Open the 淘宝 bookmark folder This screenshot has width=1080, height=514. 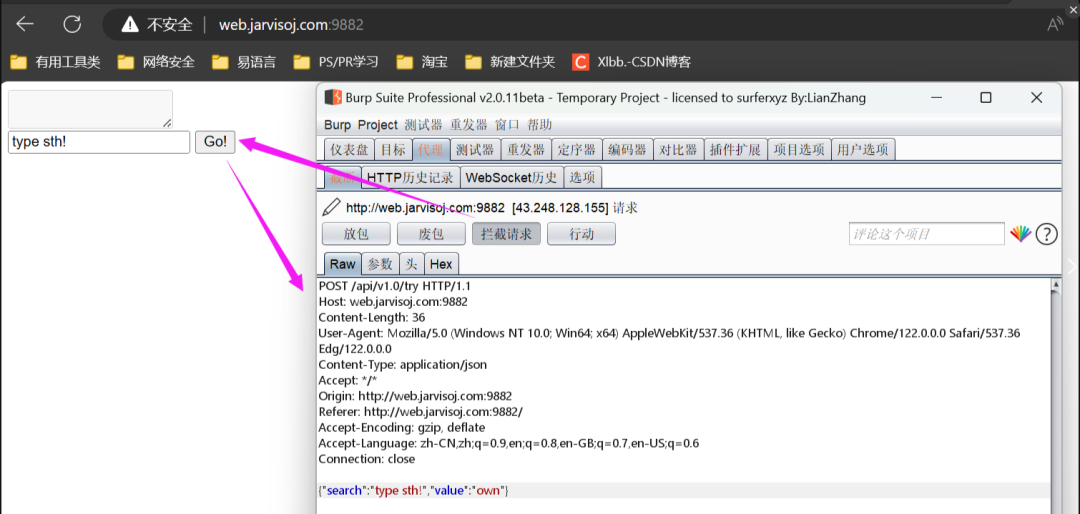pyautogui.click(x=422, y=63)
